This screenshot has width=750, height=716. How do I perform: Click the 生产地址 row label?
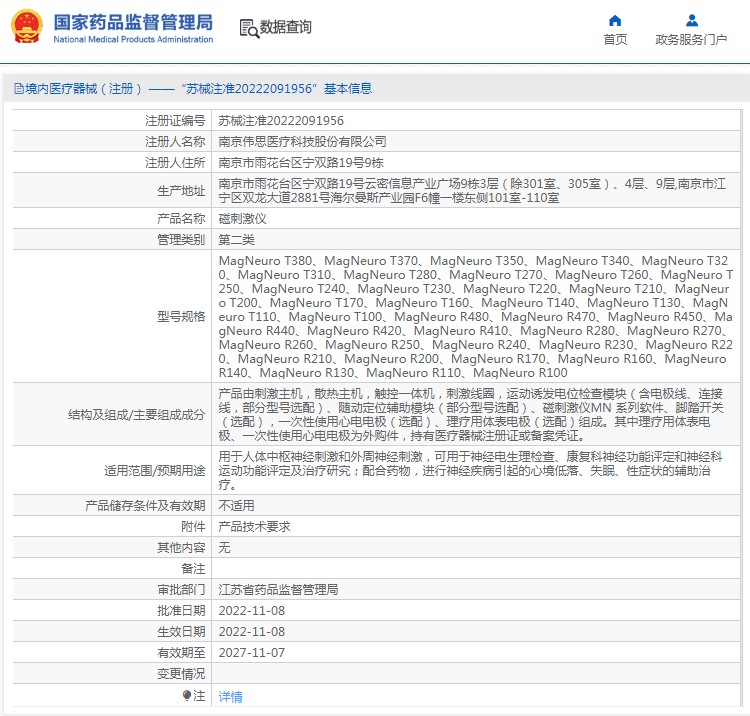(181, 191)
